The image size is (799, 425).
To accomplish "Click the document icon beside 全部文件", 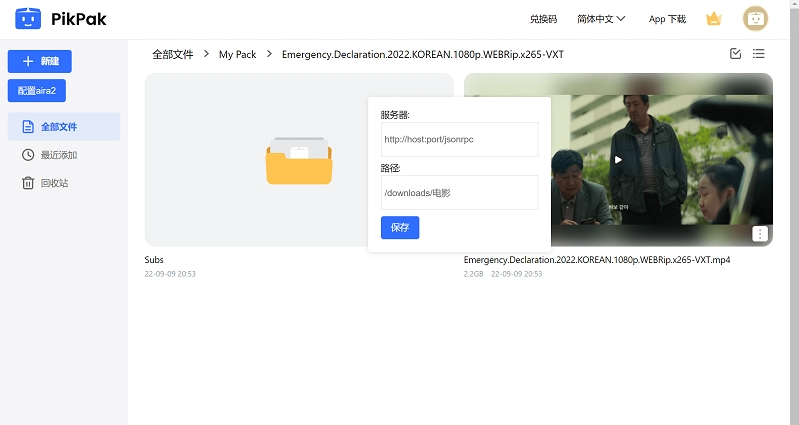I will tap(28, 126).
